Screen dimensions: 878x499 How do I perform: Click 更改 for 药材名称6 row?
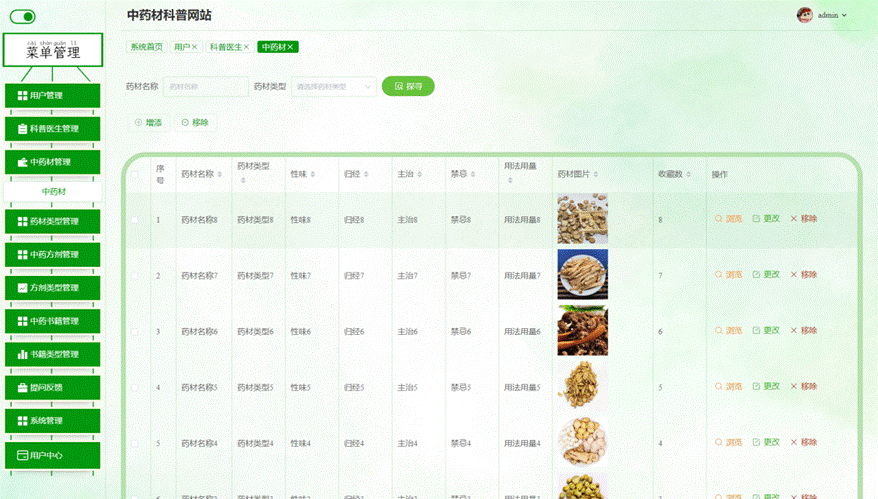point(766,330)
